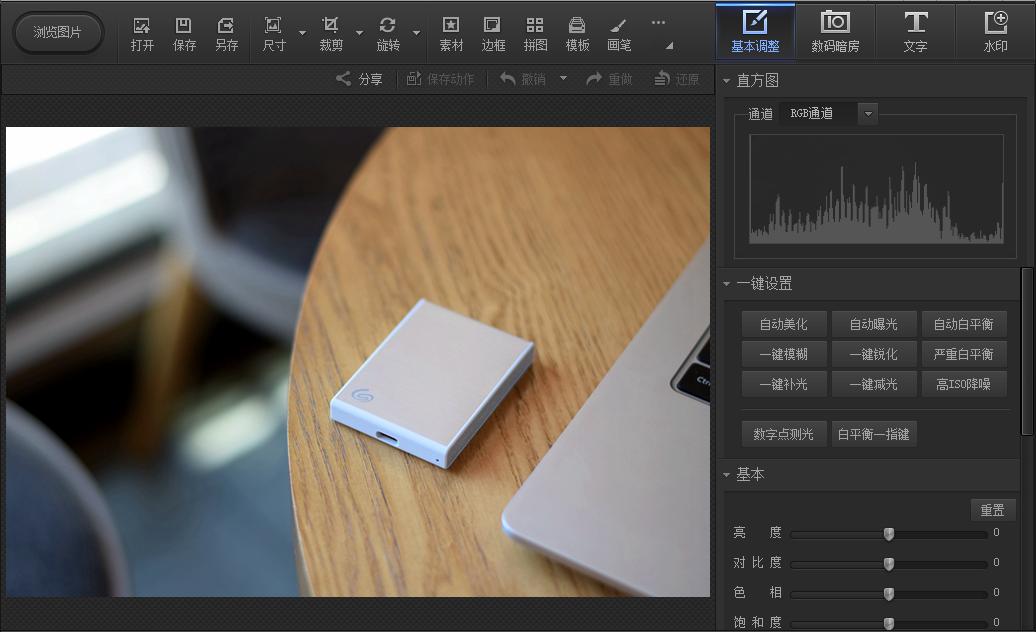Click the Reset (重置) button
1036x632 pixels.
pos(992,510)
